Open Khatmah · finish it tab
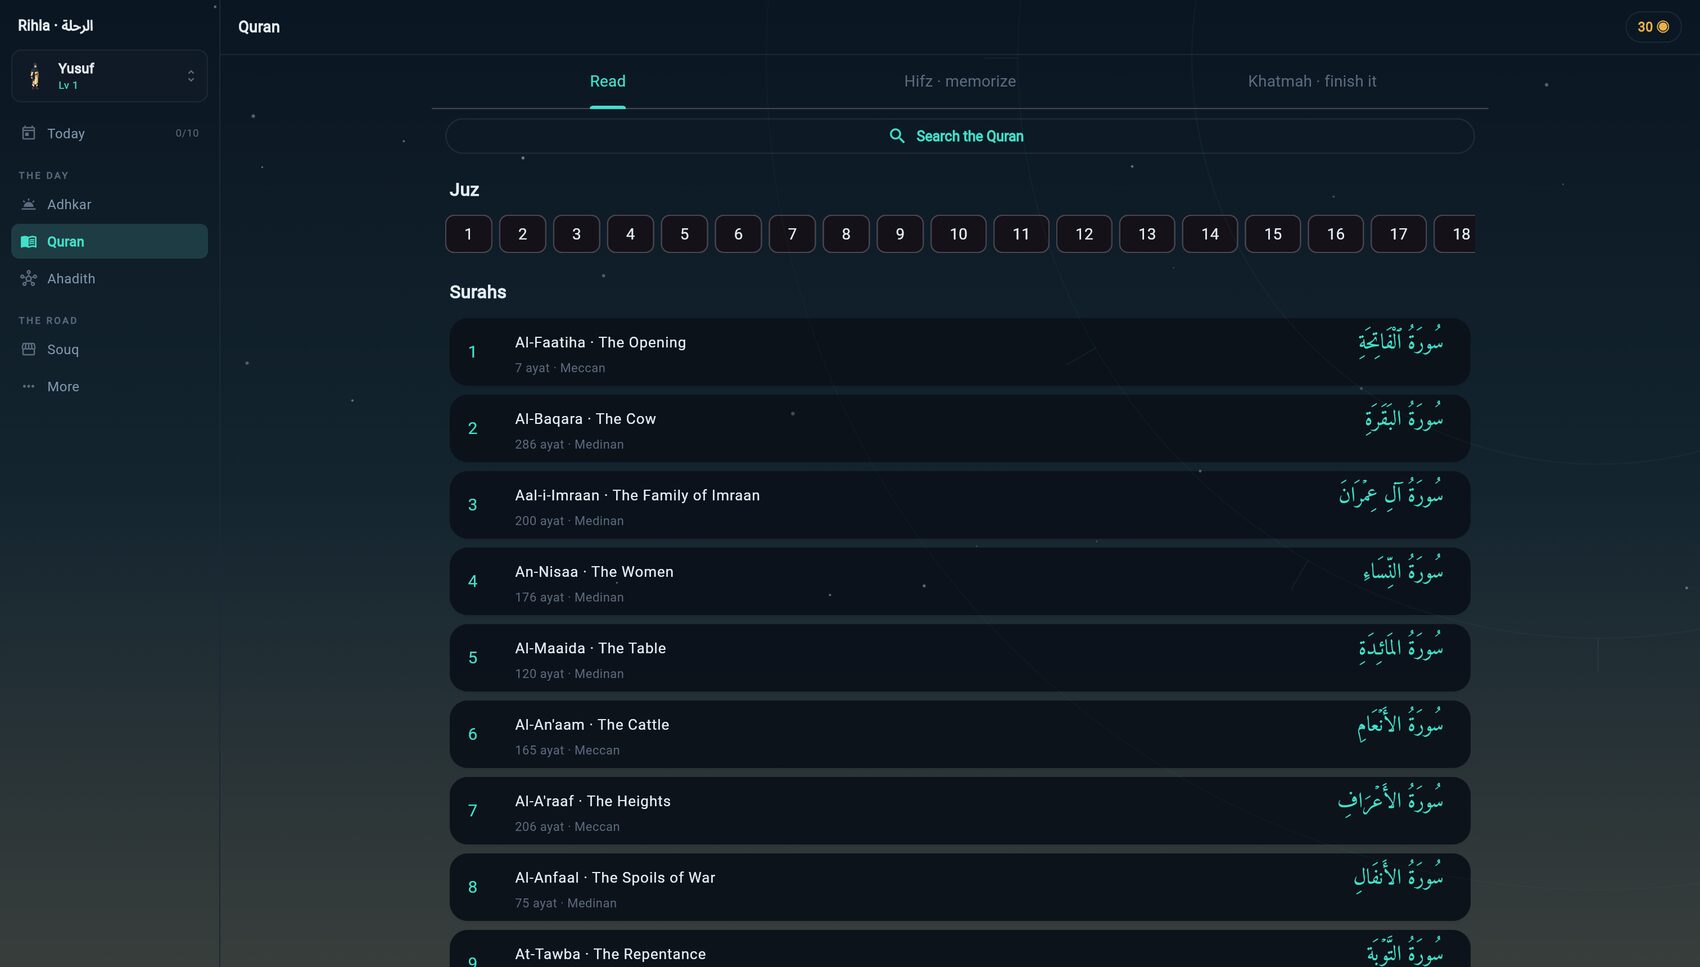Image resolution: width=1700 pixels, height=967 pixels. (1312, 81)
